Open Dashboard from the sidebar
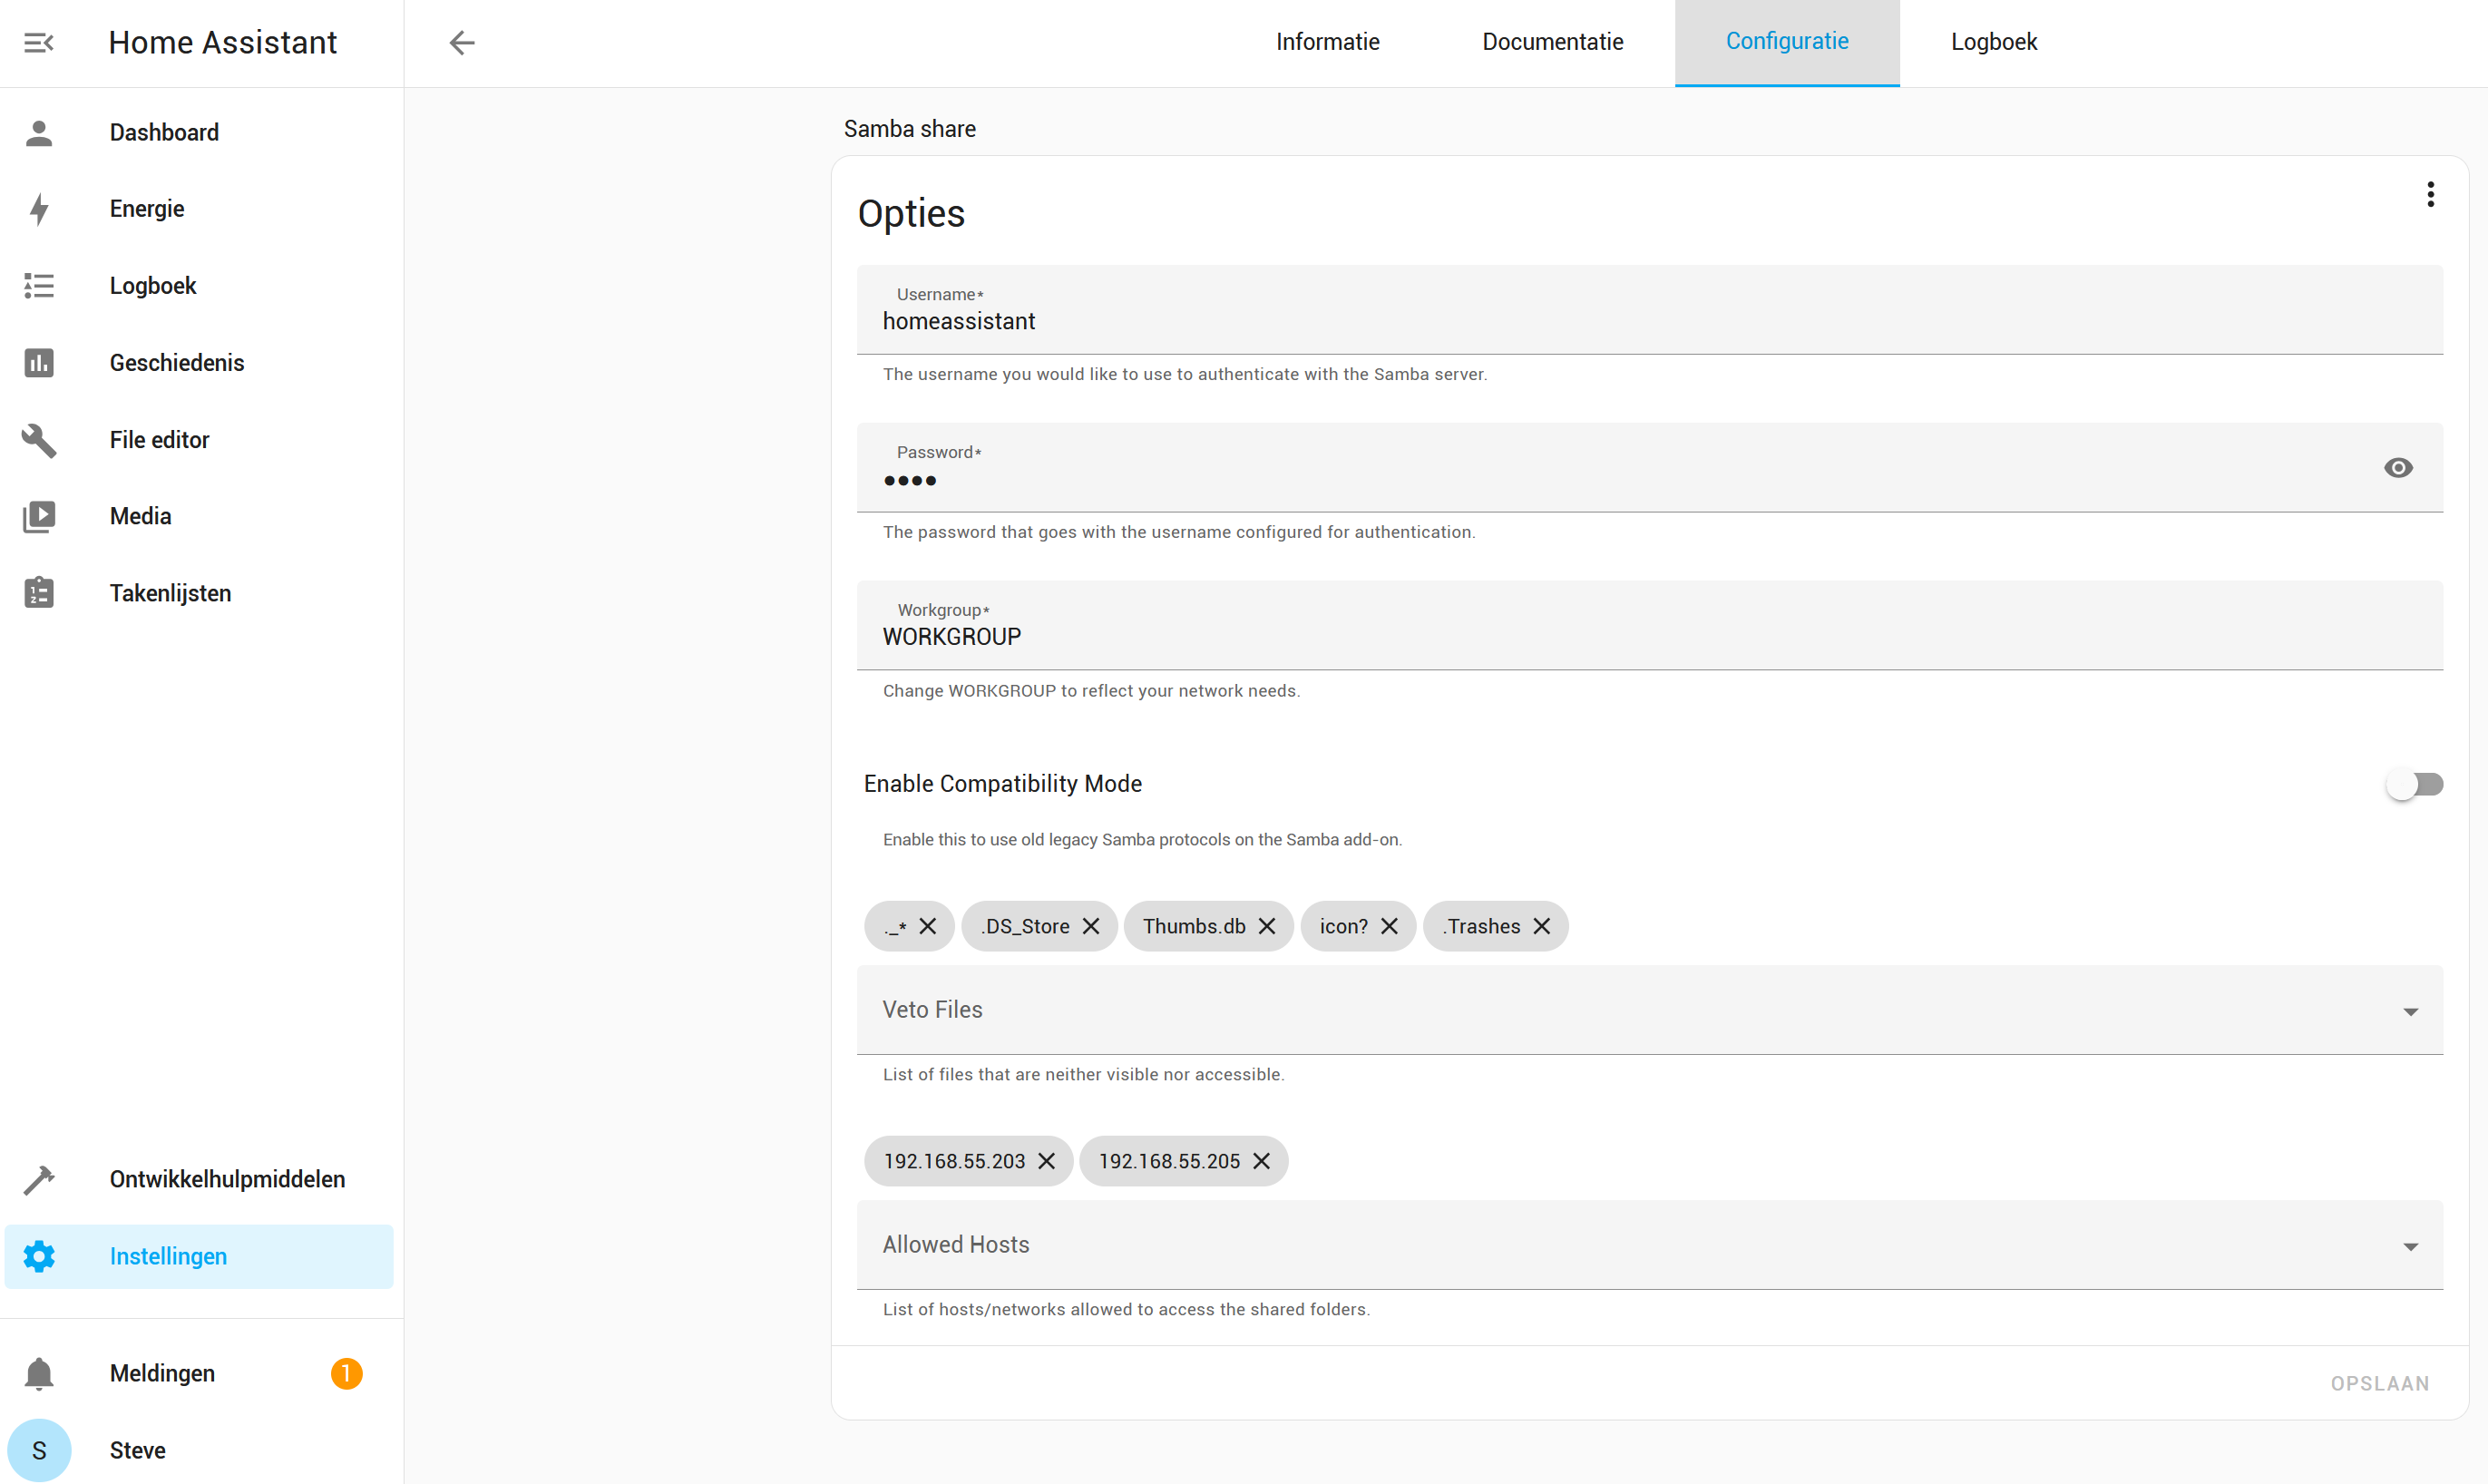2488x1484 pixels. (199, 132)
